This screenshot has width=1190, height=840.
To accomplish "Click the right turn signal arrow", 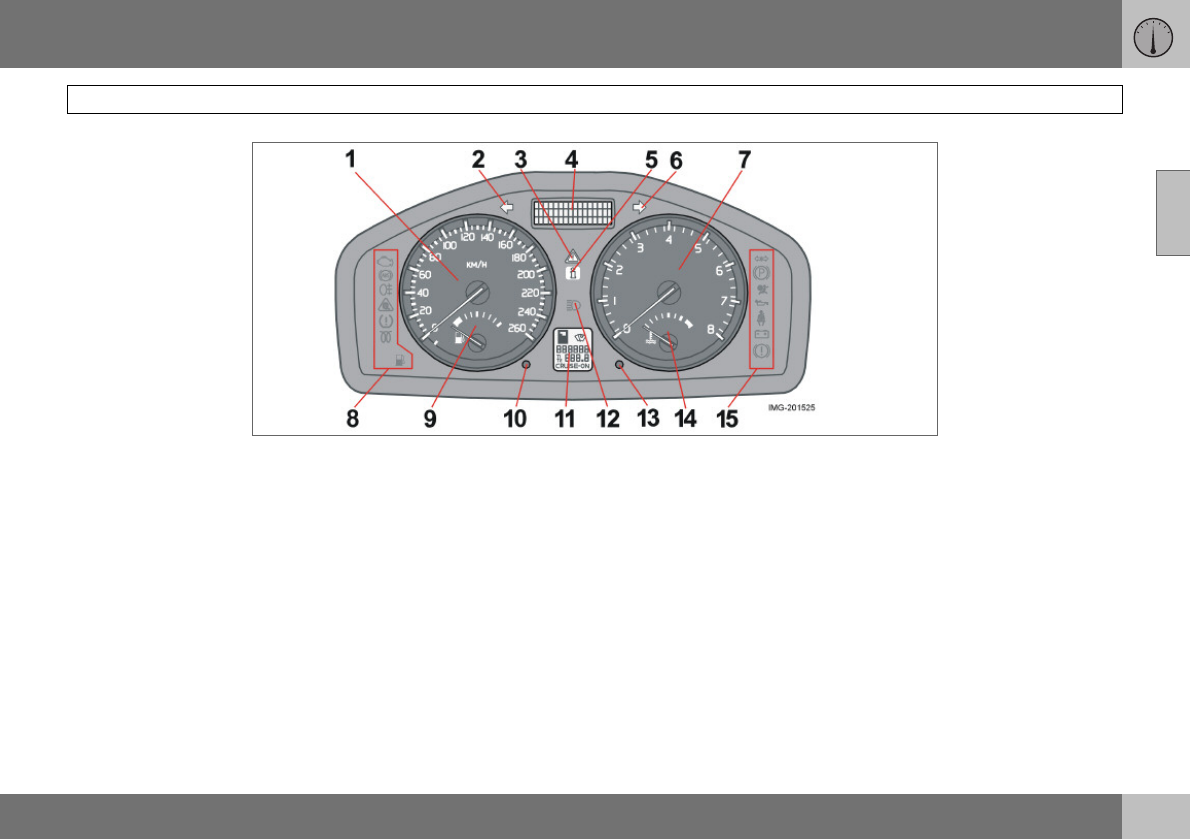I will (x=639, y=208).
